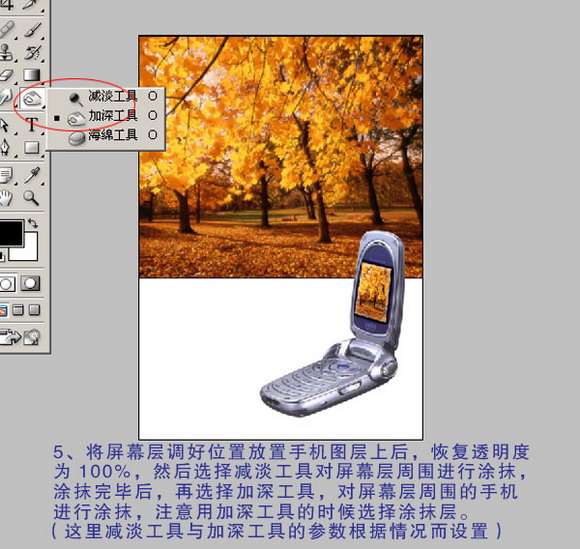This screenshot has width=580, height=549.
Task: Open the black foreground color swatch
Action: tap(11, 233)
